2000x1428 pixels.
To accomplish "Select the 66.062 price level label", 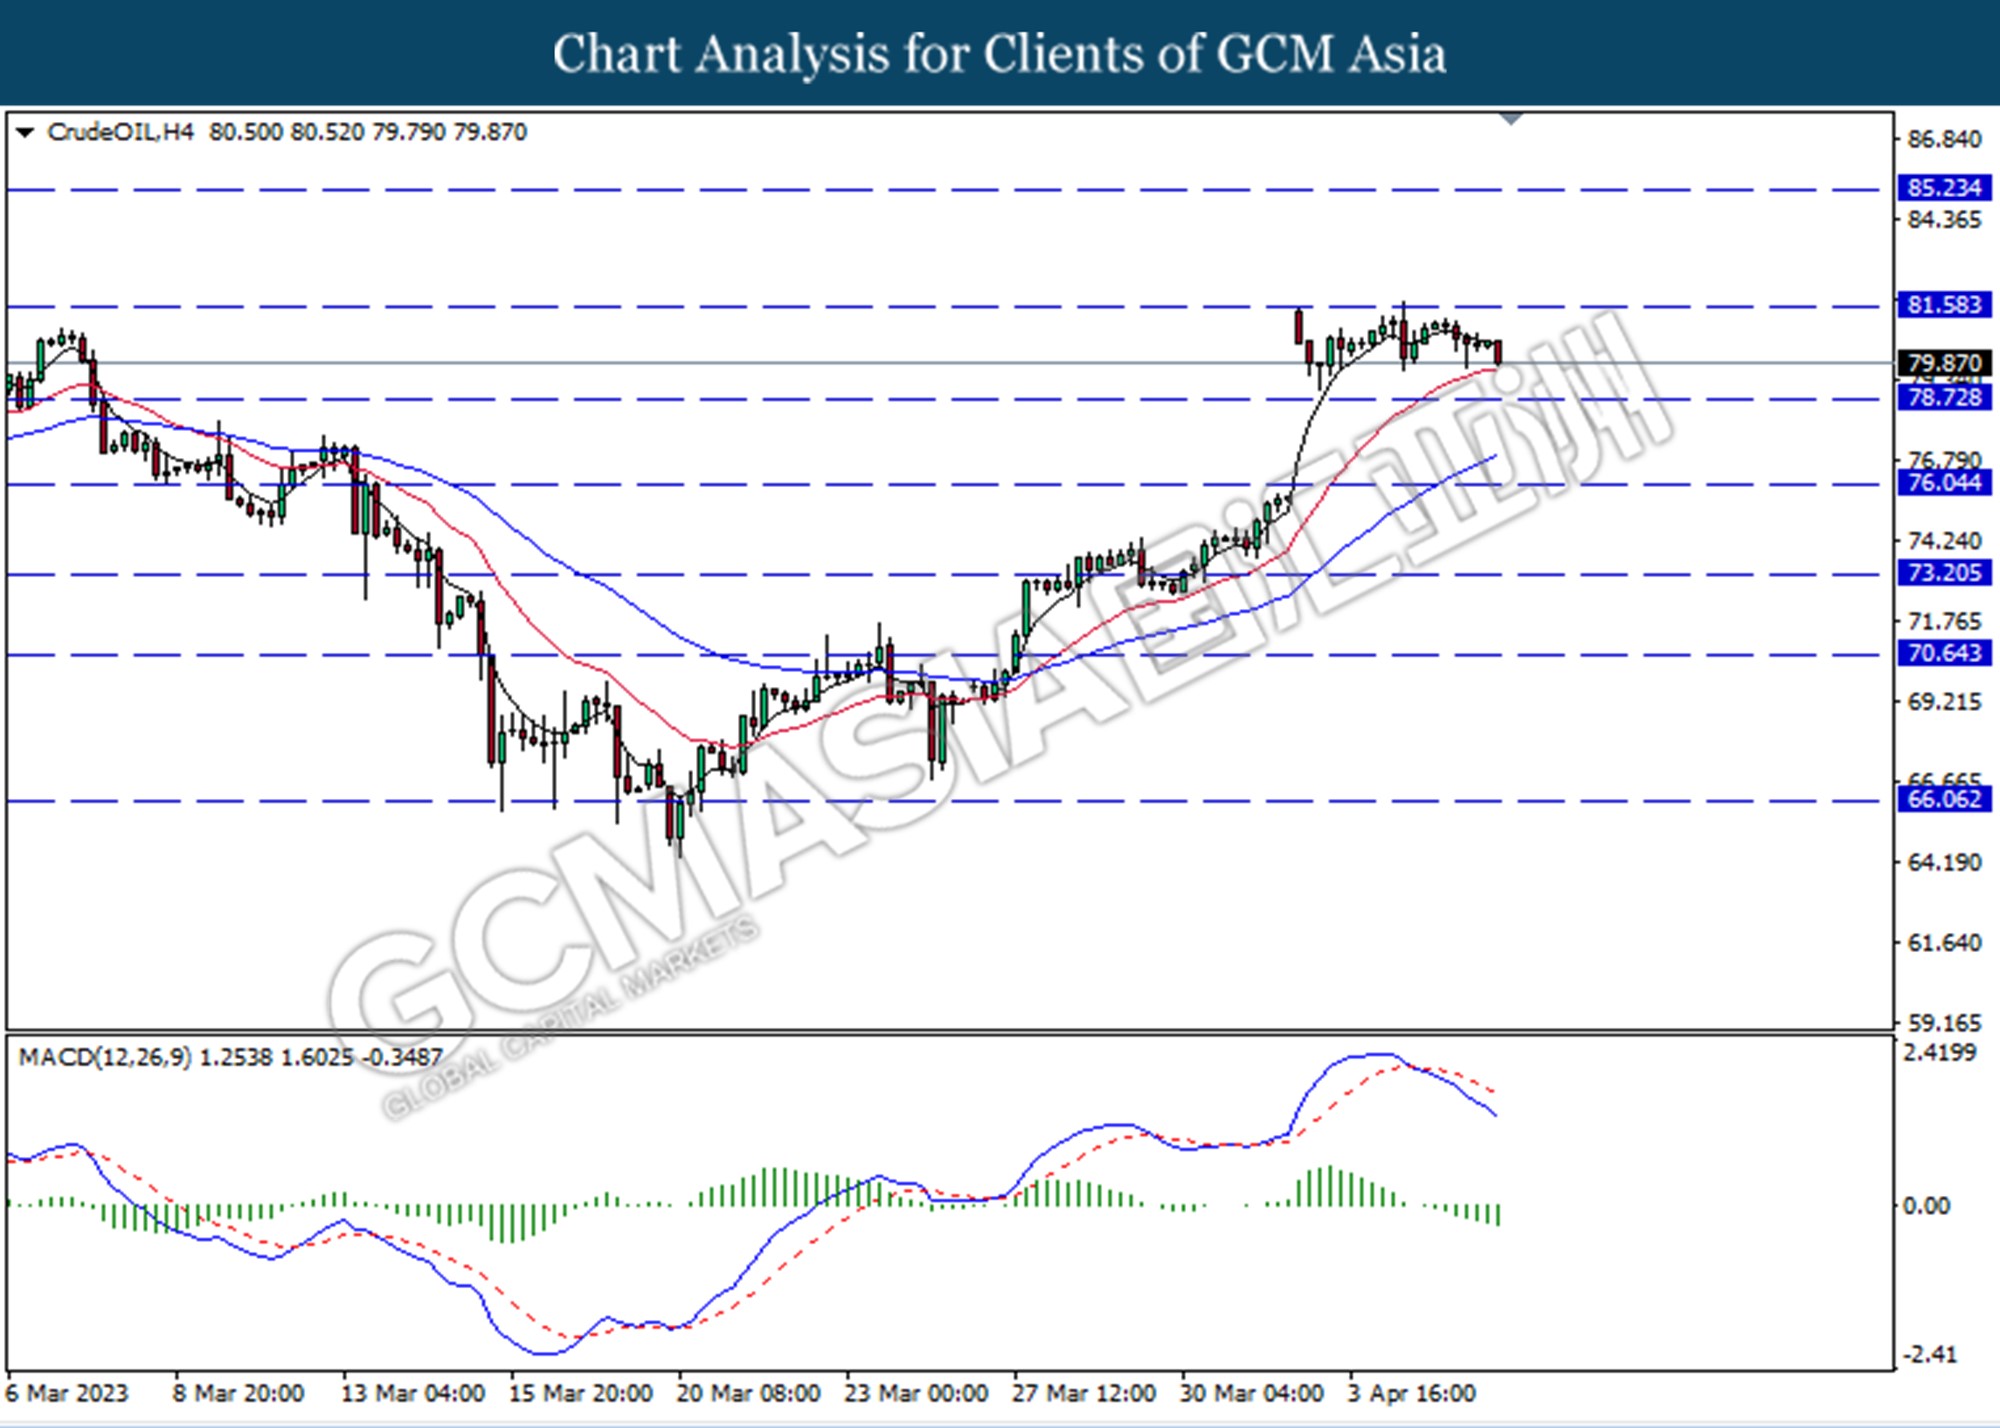I will pos(1944,799).
